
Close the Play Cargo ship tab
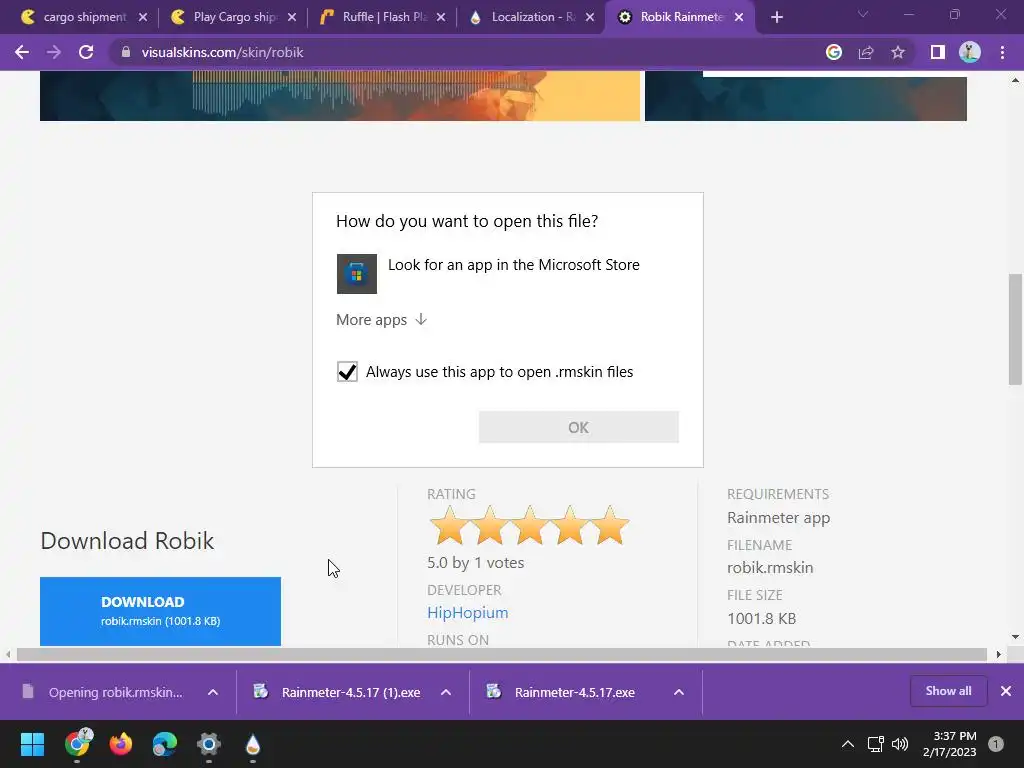[292, 18]
